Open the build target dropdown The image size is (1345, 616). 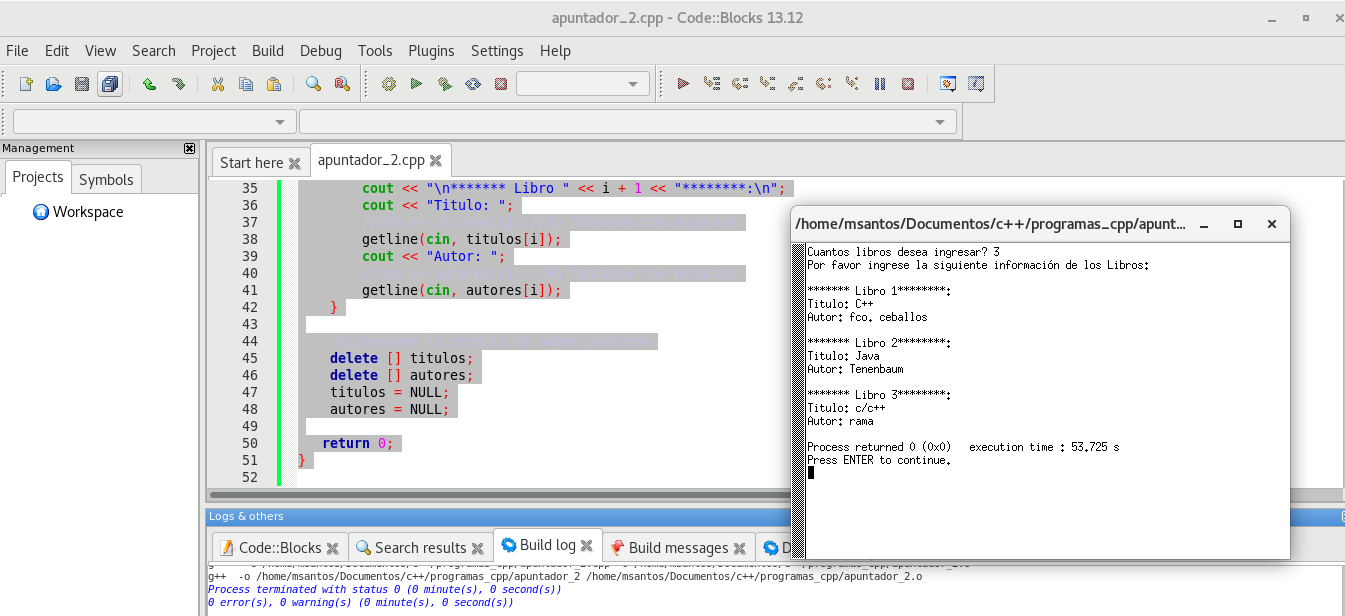coord(583,84)
